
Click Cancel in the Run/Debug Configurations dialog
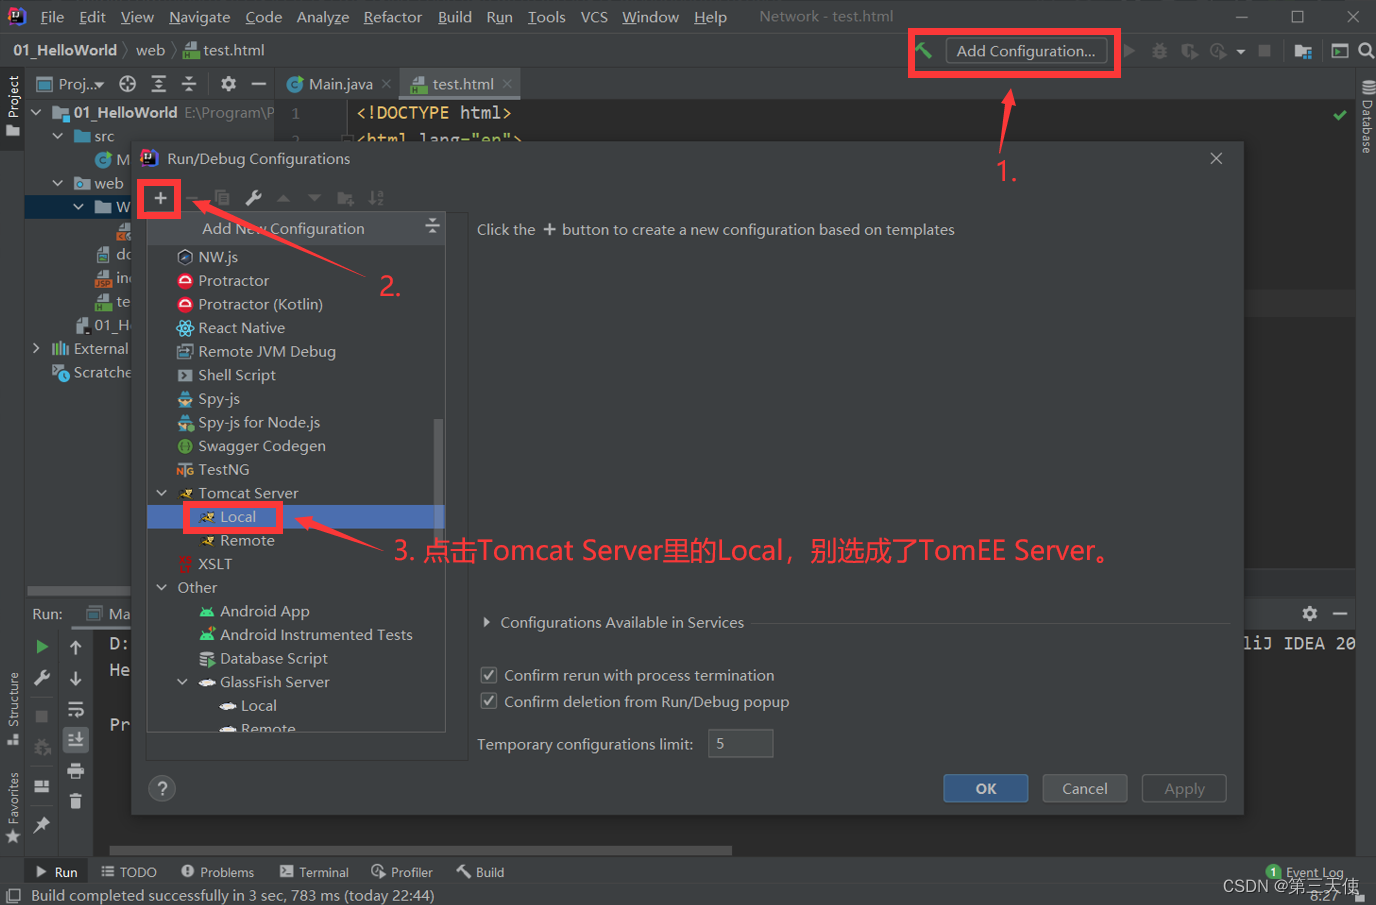[x=1084, y=789]
